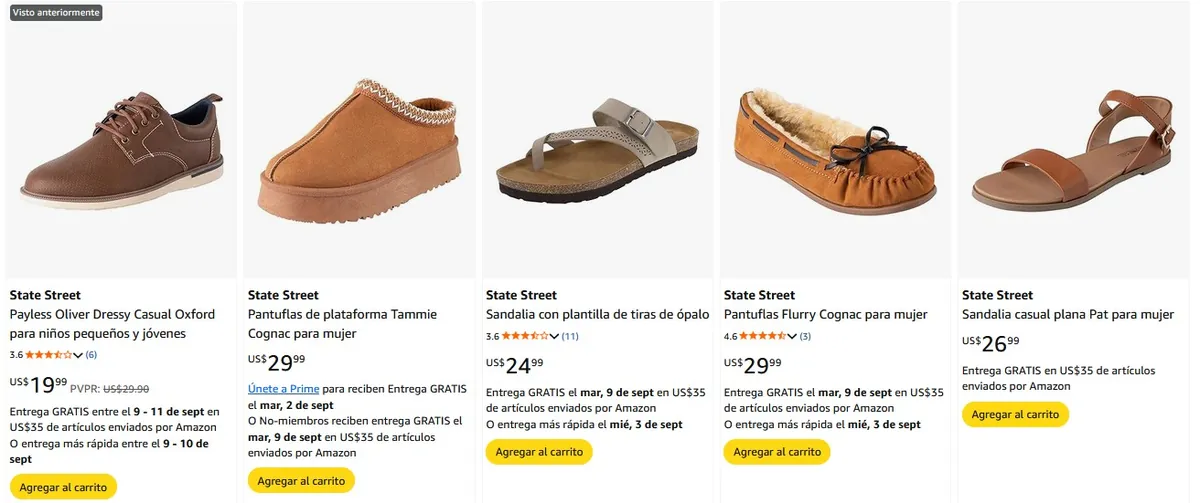Open the Pantuflas de plataforma Tammie title link
The height and width of the screenshot is (503, 1200).
(x=342, y=323)
